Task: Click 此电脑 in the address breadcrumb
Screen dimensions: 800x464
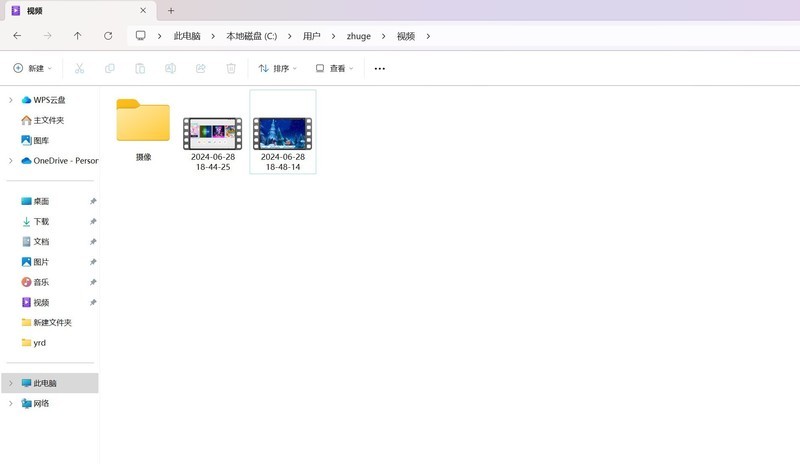Action: point(187,36)
